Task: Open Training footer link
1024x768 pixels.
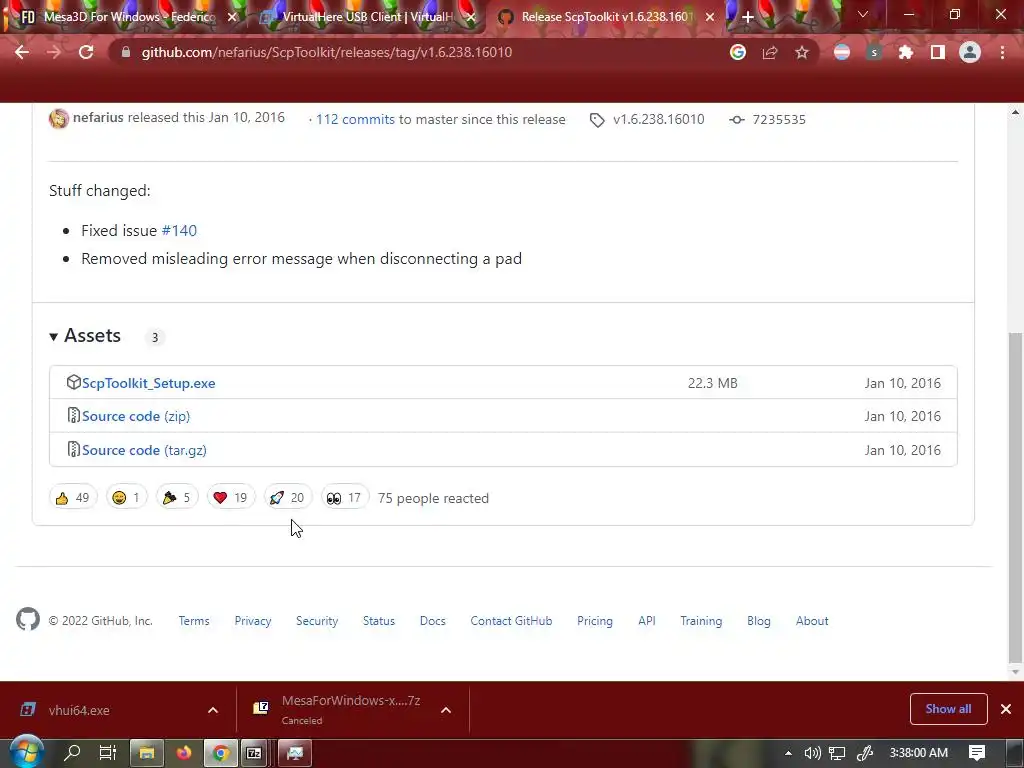Action: (701, 621)
